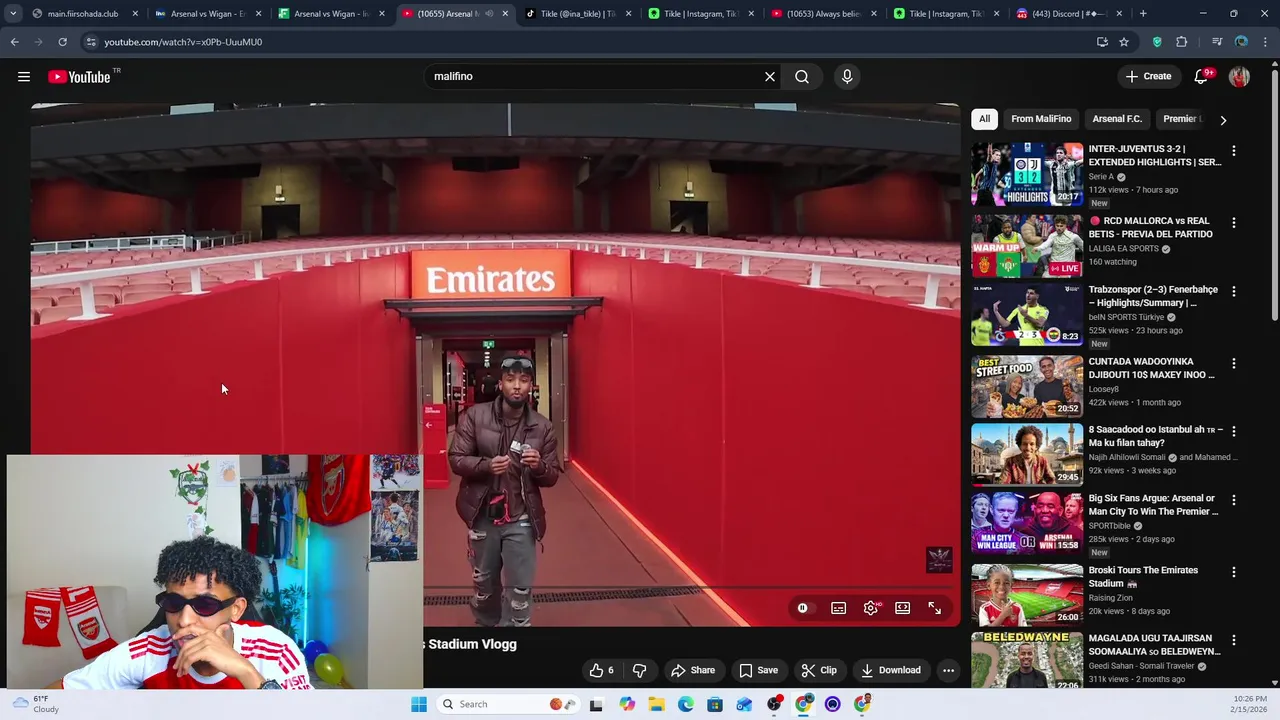
Task: Open File Explorer from taskbar
Action: pos(656,704)
